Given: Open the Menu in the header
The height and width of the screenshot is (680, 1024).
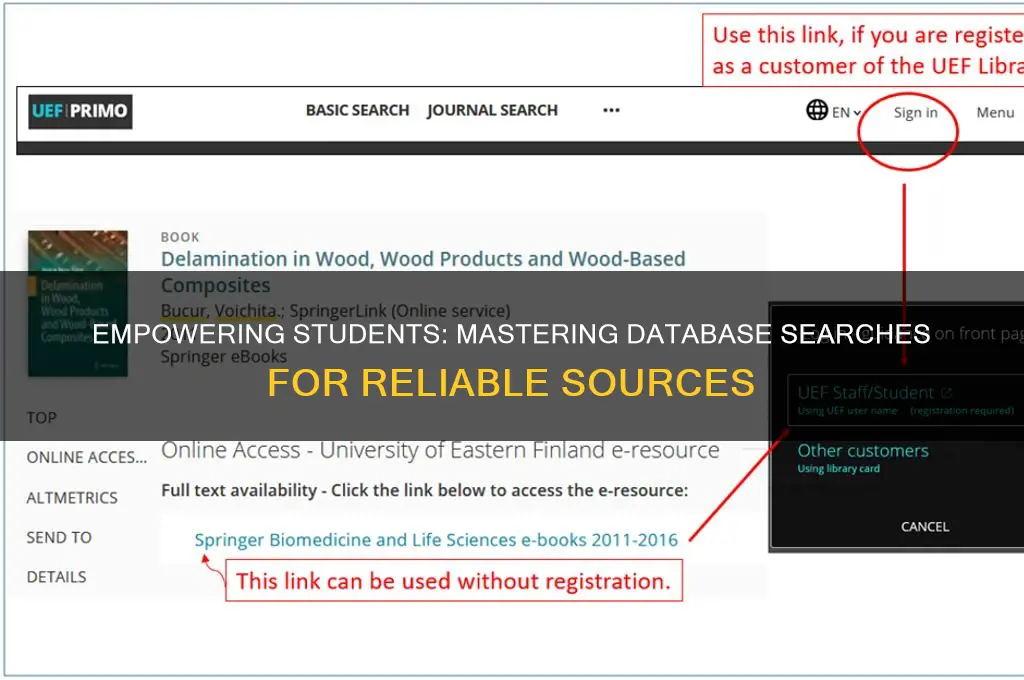Looking at the screenshot, I should (x=995, y=112).
